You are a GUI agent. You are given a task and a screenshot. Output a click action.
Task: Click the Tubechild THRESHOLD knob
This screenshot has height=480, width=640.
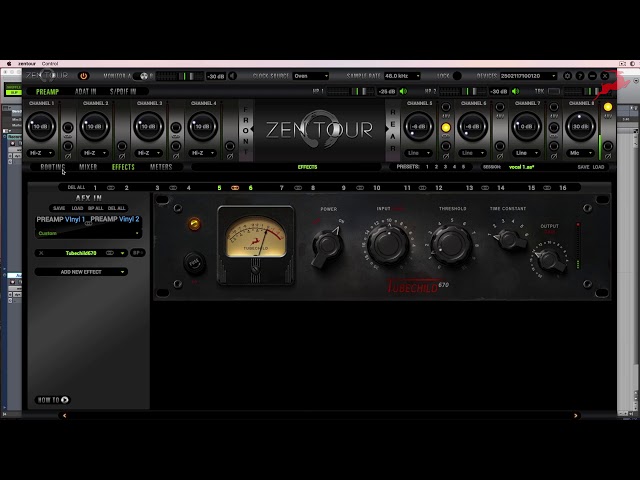[451, 244]
